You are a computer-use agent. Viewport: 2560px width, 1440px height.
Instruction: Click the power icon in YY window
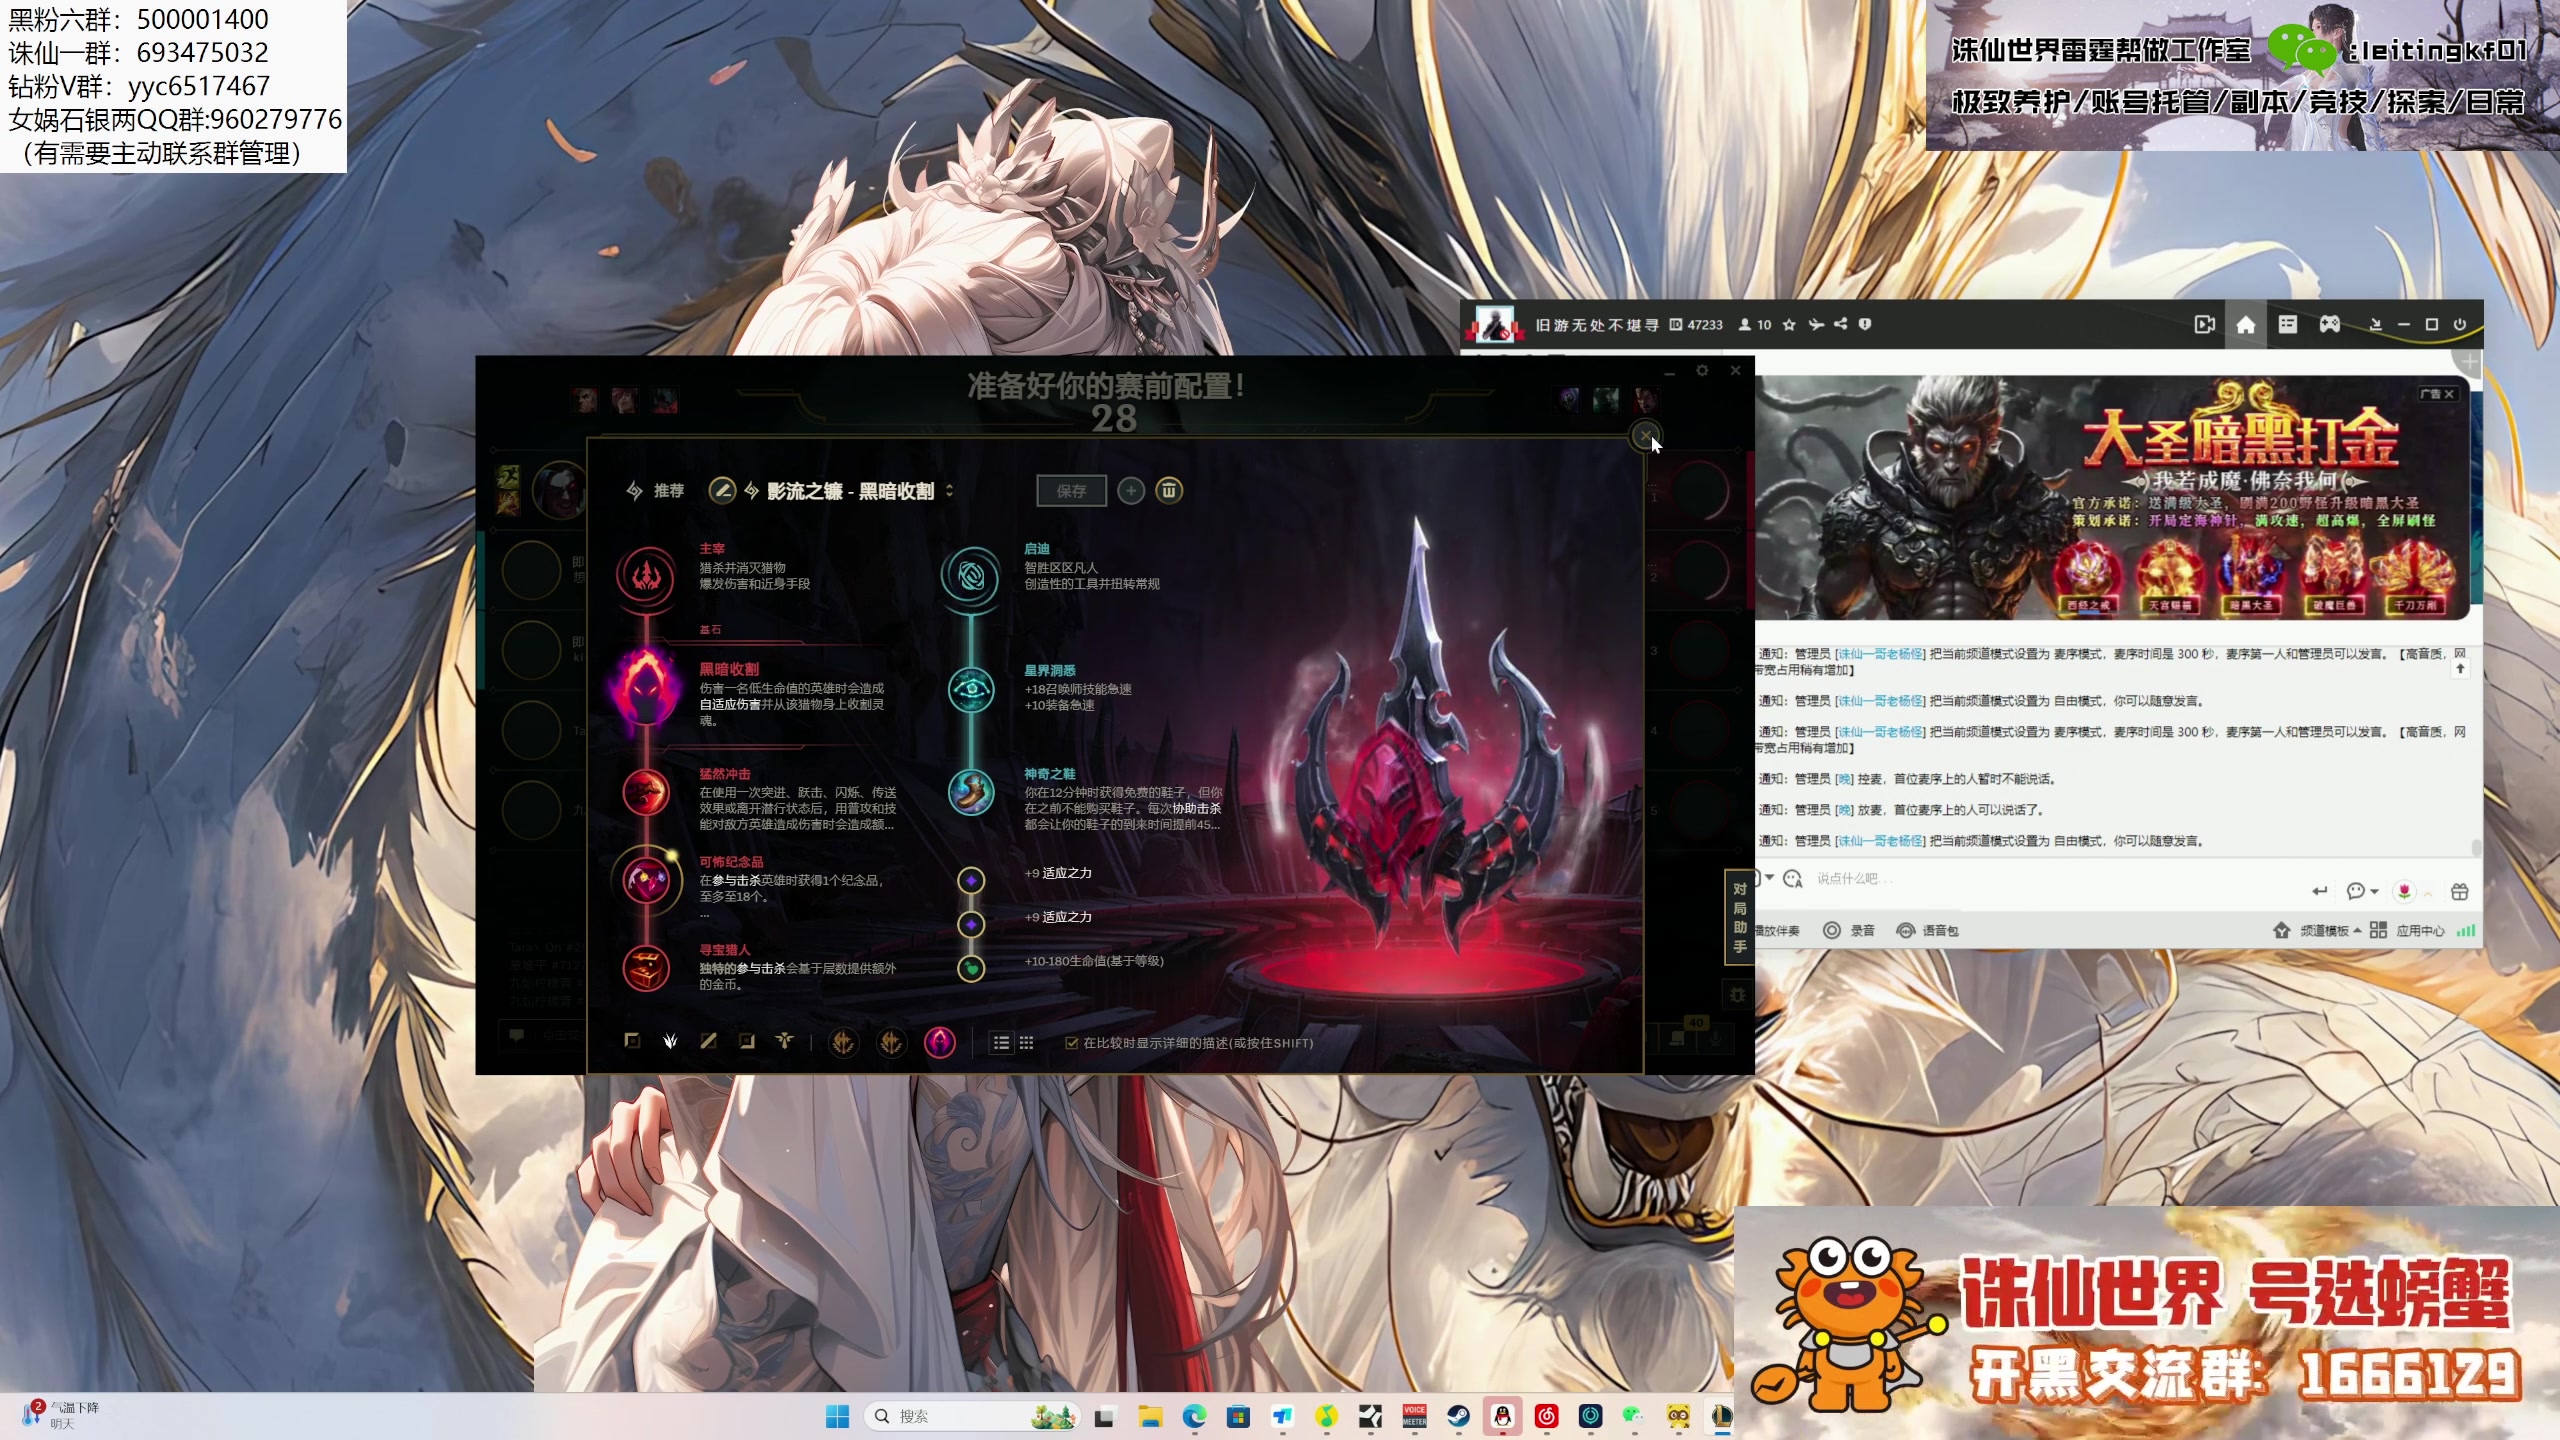click(x=2460, y=325)
